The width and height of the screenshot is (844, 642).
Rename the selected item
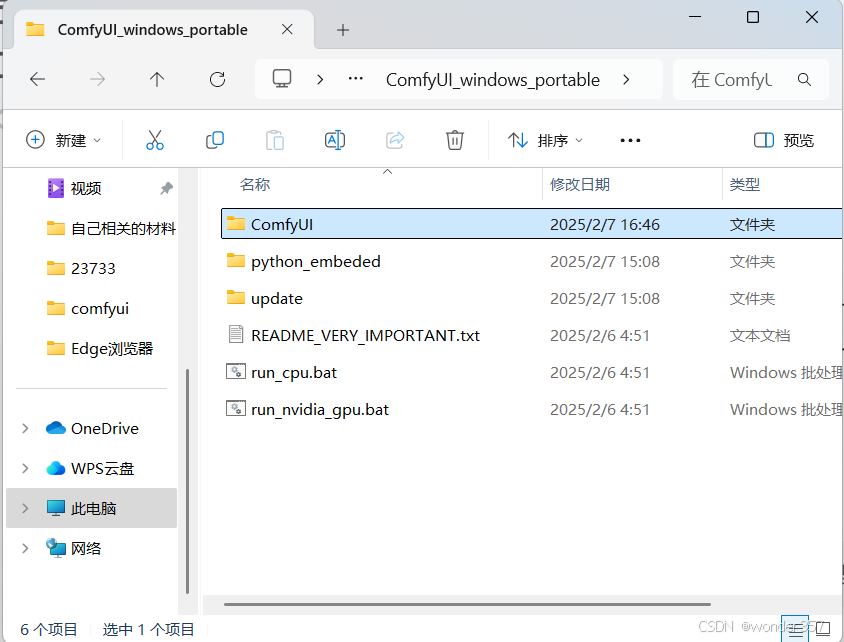335,140
